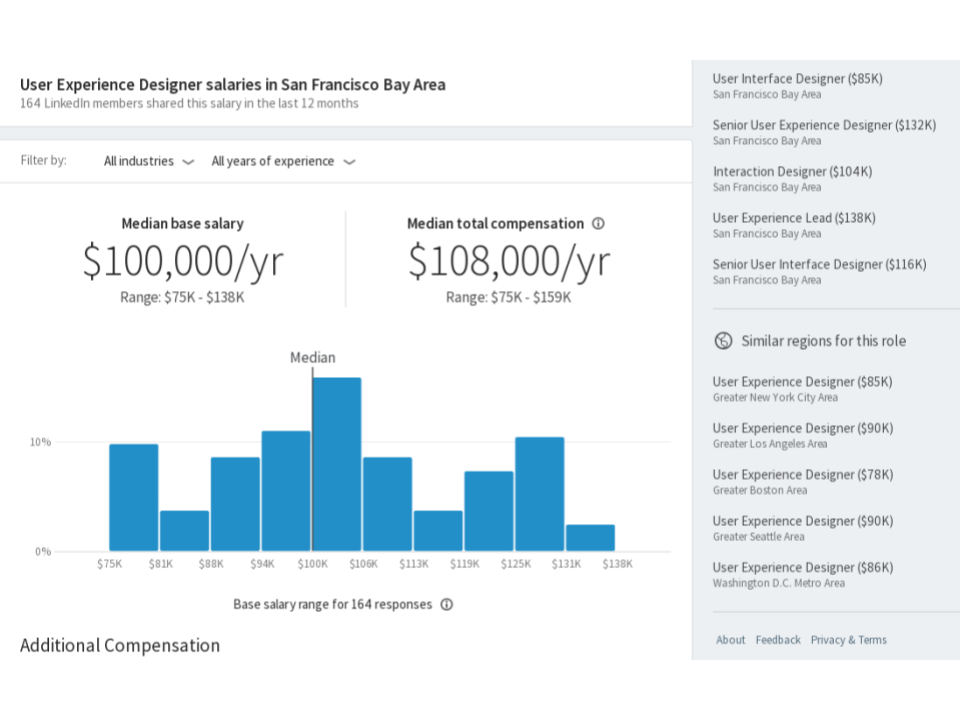
Task: Open Privacy & Terms link
Action: (849, 640)
